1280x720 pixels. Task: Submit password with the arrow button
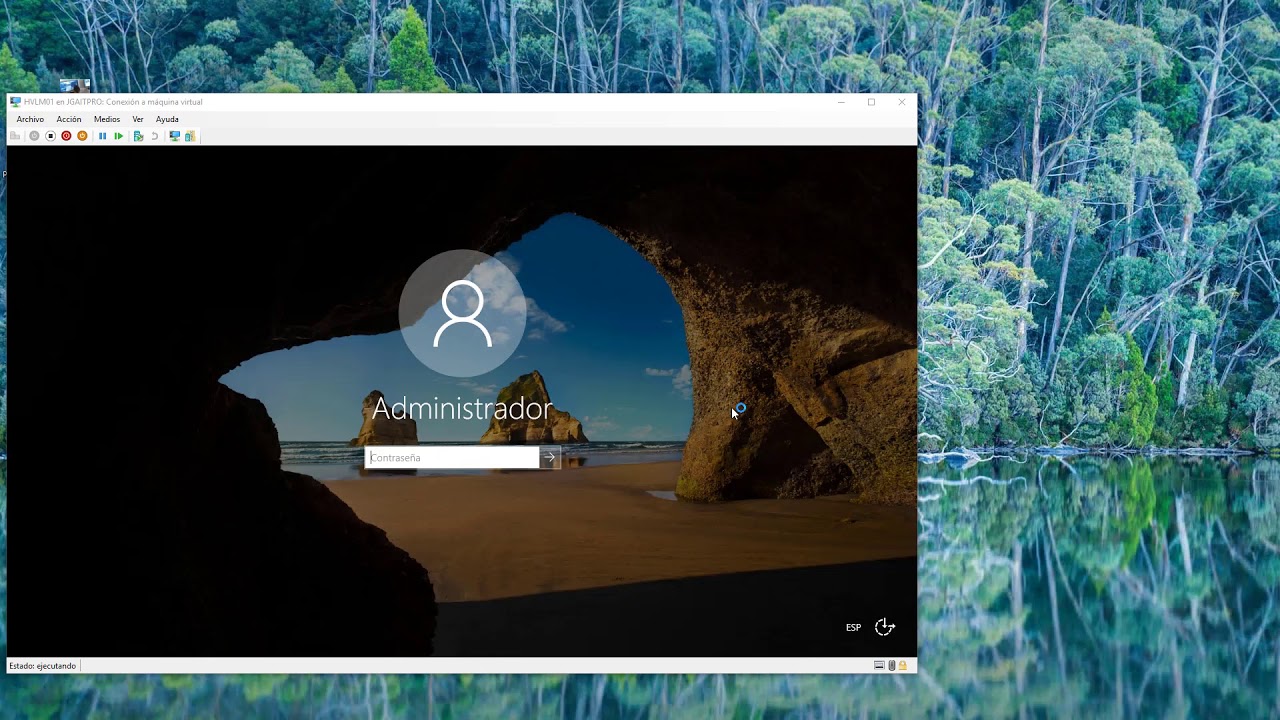tap(549, 457)
